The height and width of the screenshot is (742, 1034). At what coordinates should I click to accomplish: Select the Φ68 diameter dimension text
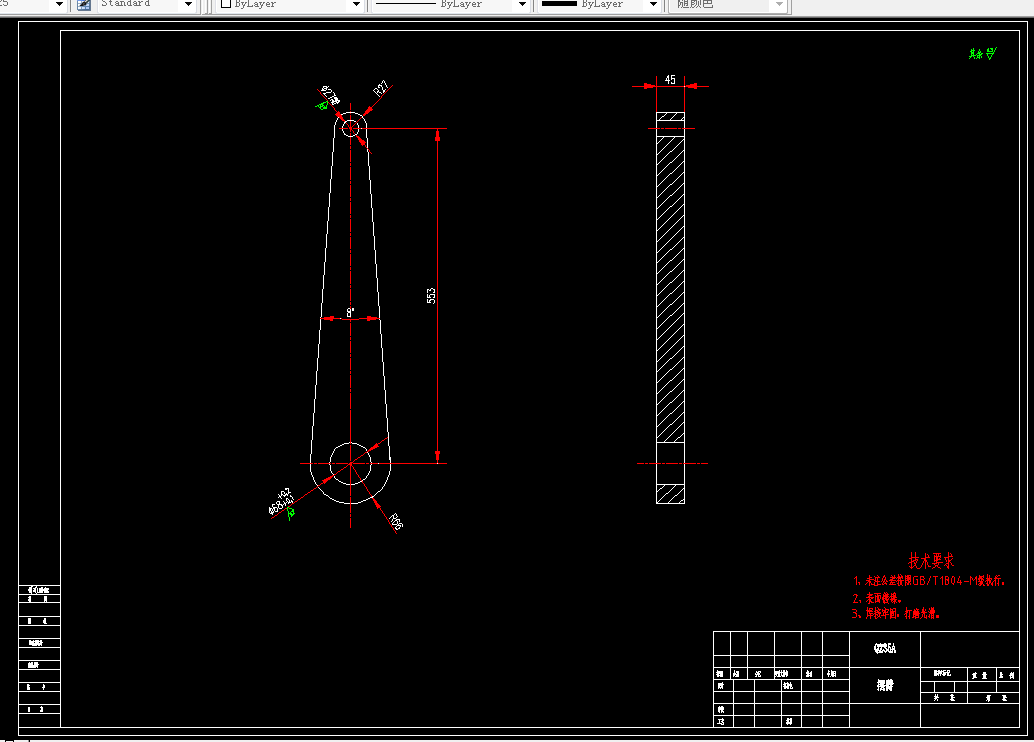[280, 502]
